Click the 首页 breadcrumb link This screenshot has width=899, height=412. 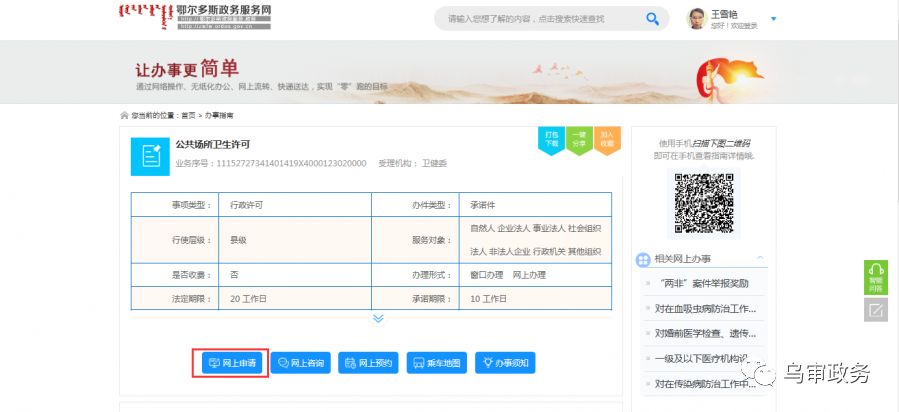(187, 116)
